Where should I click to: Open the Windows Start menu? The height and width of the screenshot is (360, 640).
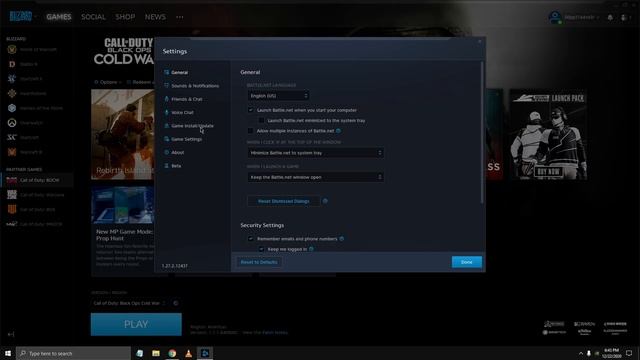coord(8,353)
